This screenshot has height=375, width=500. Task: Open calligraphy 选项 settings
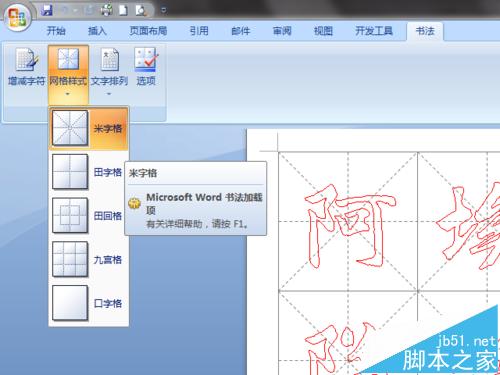(146, 67)
